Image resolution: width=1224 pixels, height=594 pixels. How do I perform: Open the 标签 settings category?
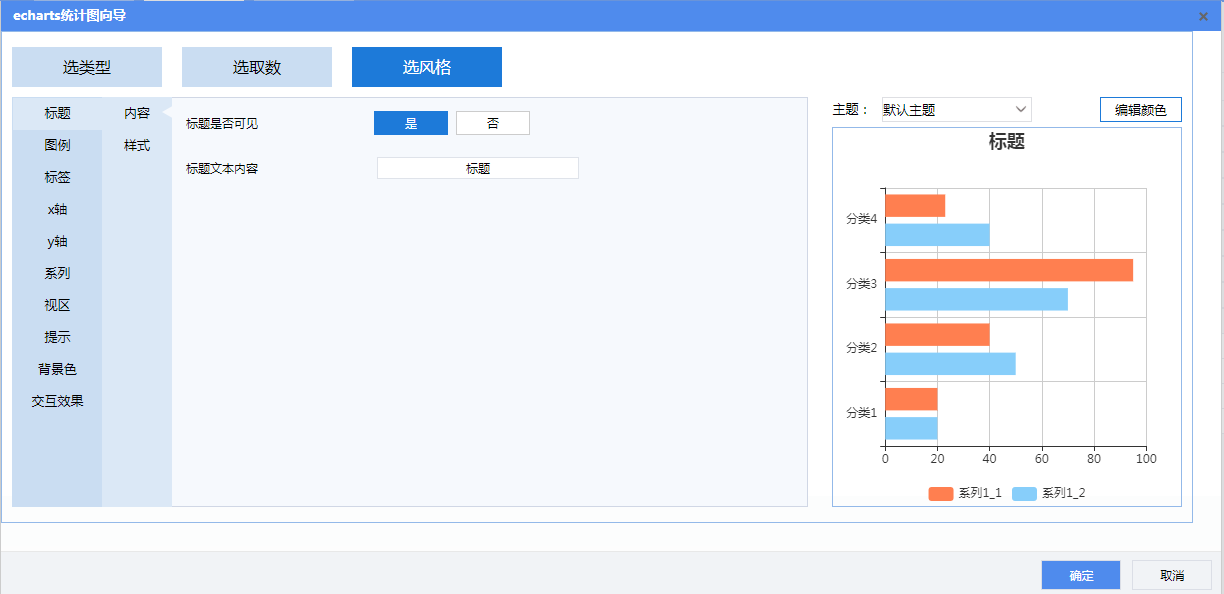(57, 177)
